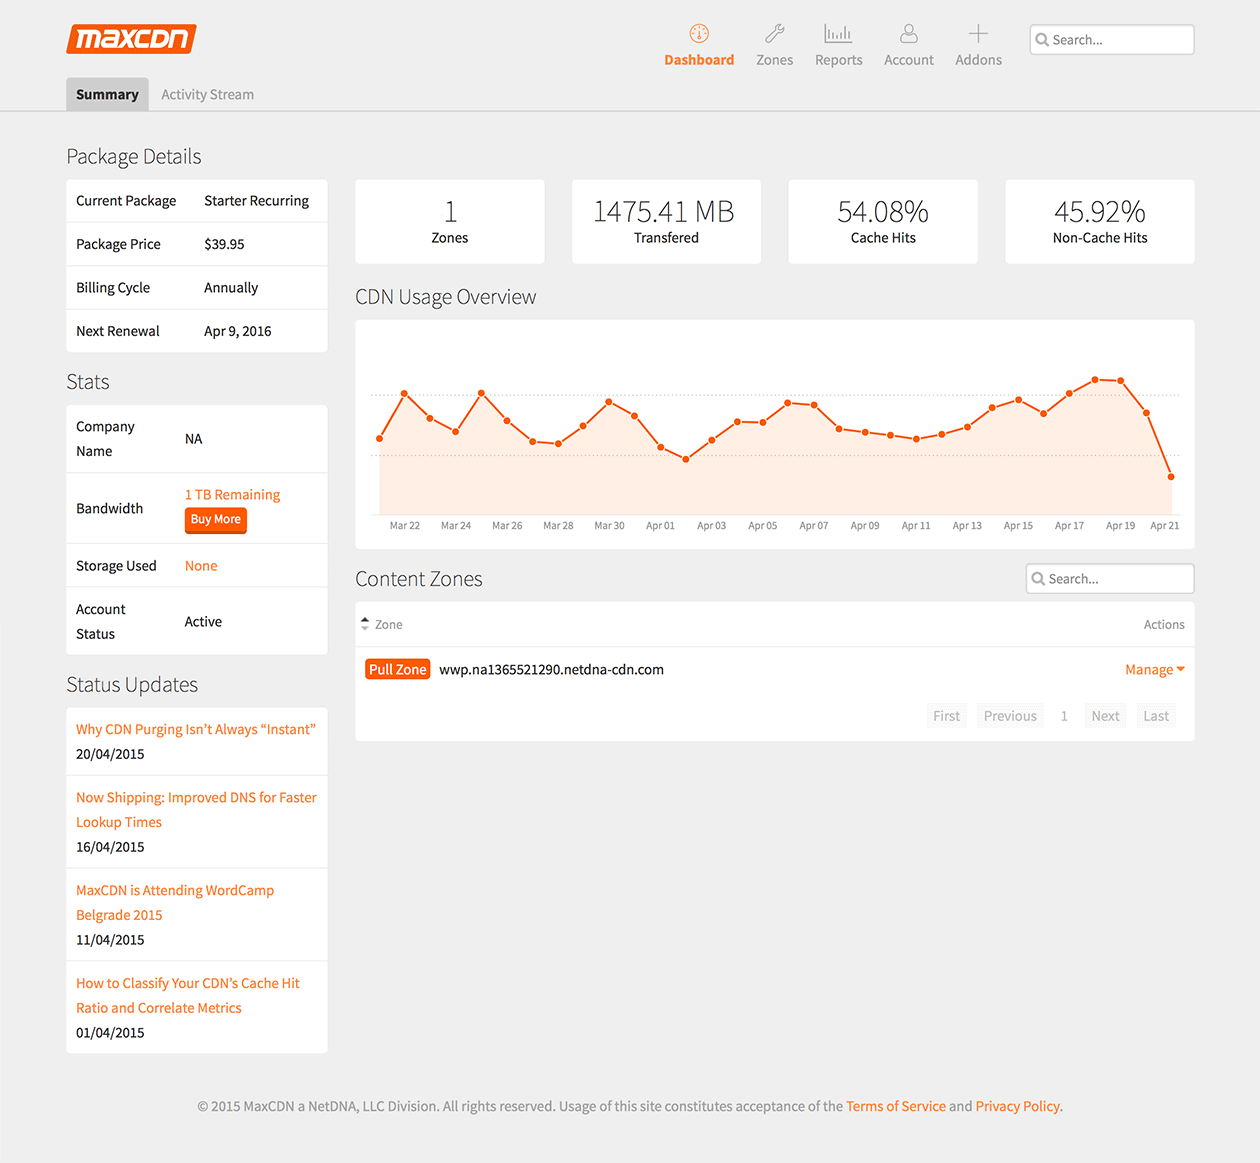
Task: Click the Apr 01 label on chart axis
Action: click(x=660, y=526)
